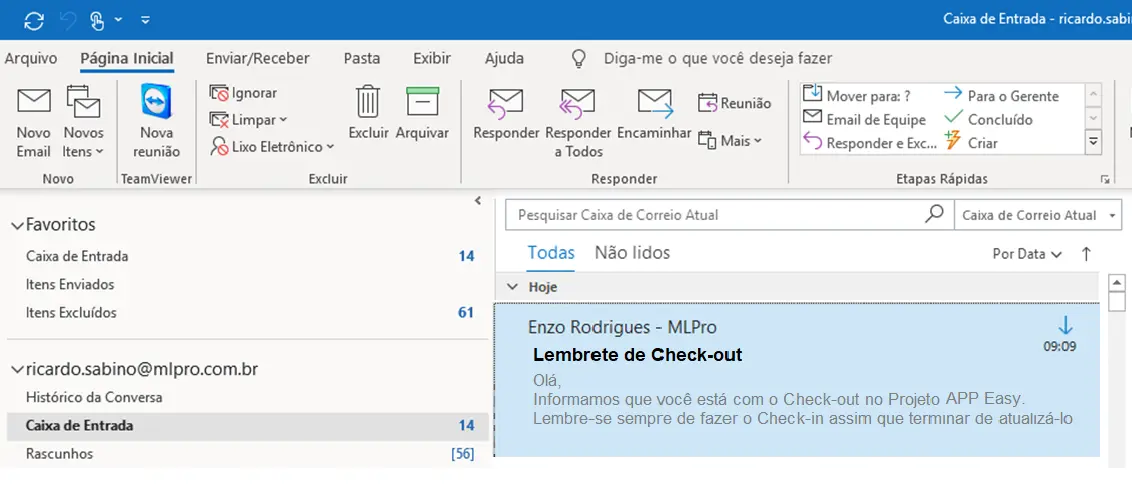Open Caixa de Correio Atual scope dropdown
This screenshot has width=1132, height=485.
[x=1040, y=215]
